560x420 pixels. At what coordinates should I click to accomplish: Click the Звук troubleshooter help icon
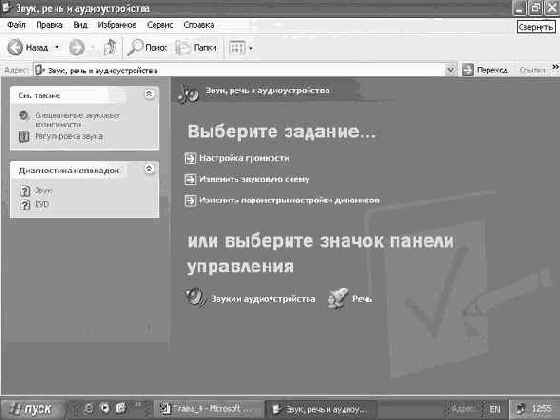(25, 191)
